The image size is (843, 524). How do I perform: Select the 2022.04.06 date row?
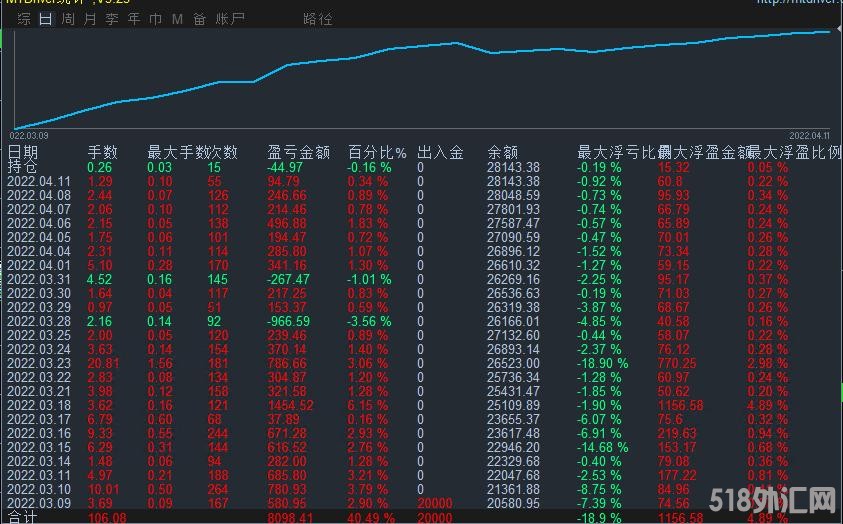tap(39, 223)
